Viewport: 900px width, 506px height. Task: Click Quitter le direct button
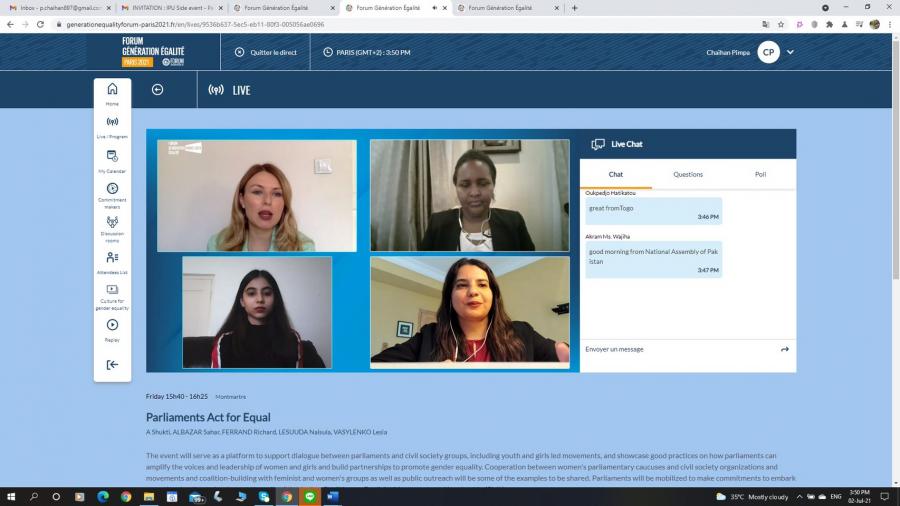coord(266,52)
